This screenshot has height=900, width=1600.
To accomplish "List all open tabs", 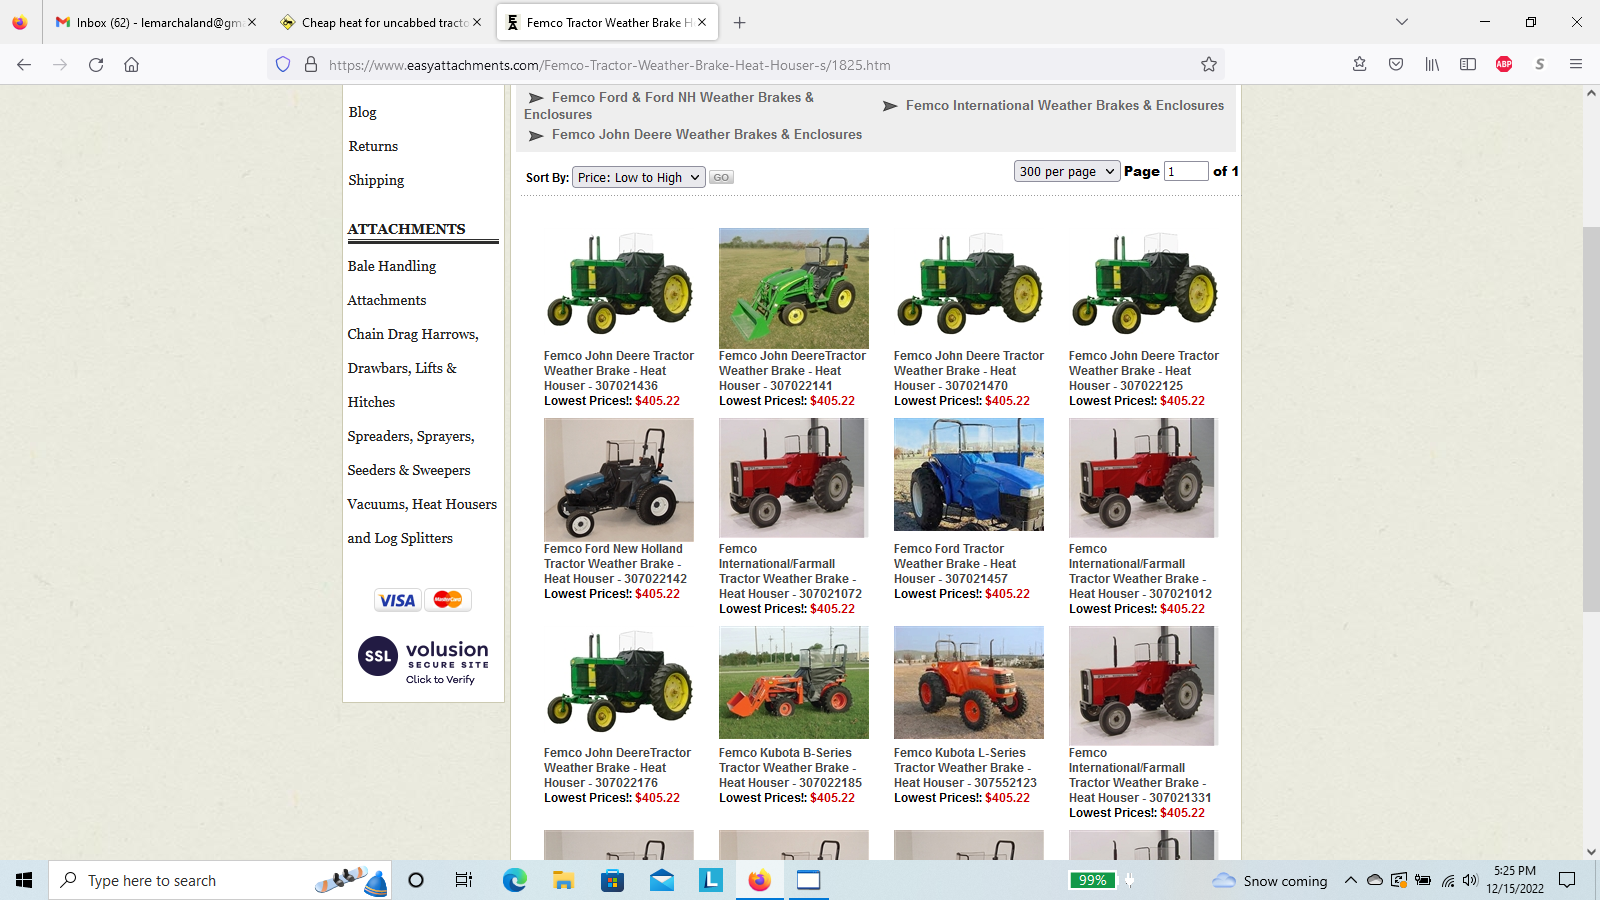I will [1402, 22].
